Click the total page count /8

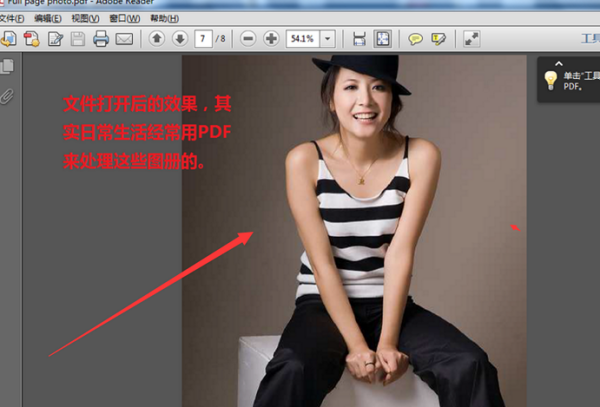coord(220,39)
